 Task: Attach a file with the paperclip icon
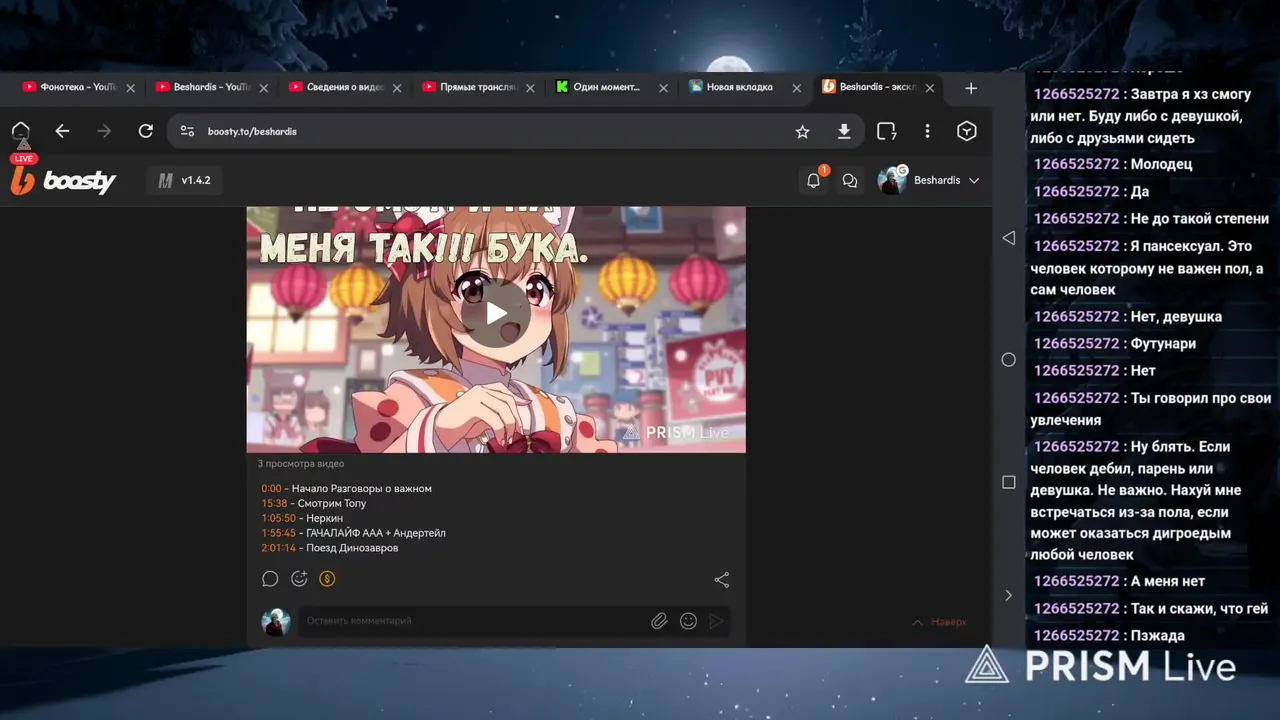pyautogui.click(x=659, y=621)
